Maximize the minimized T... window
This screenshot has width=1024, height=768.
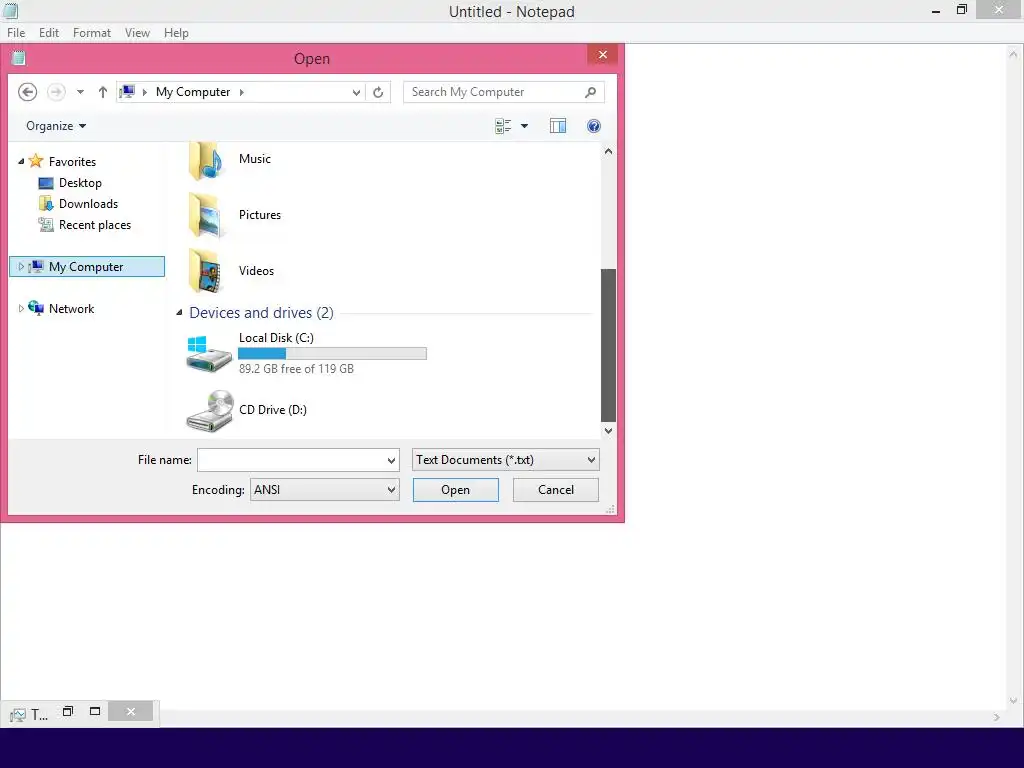95,711
